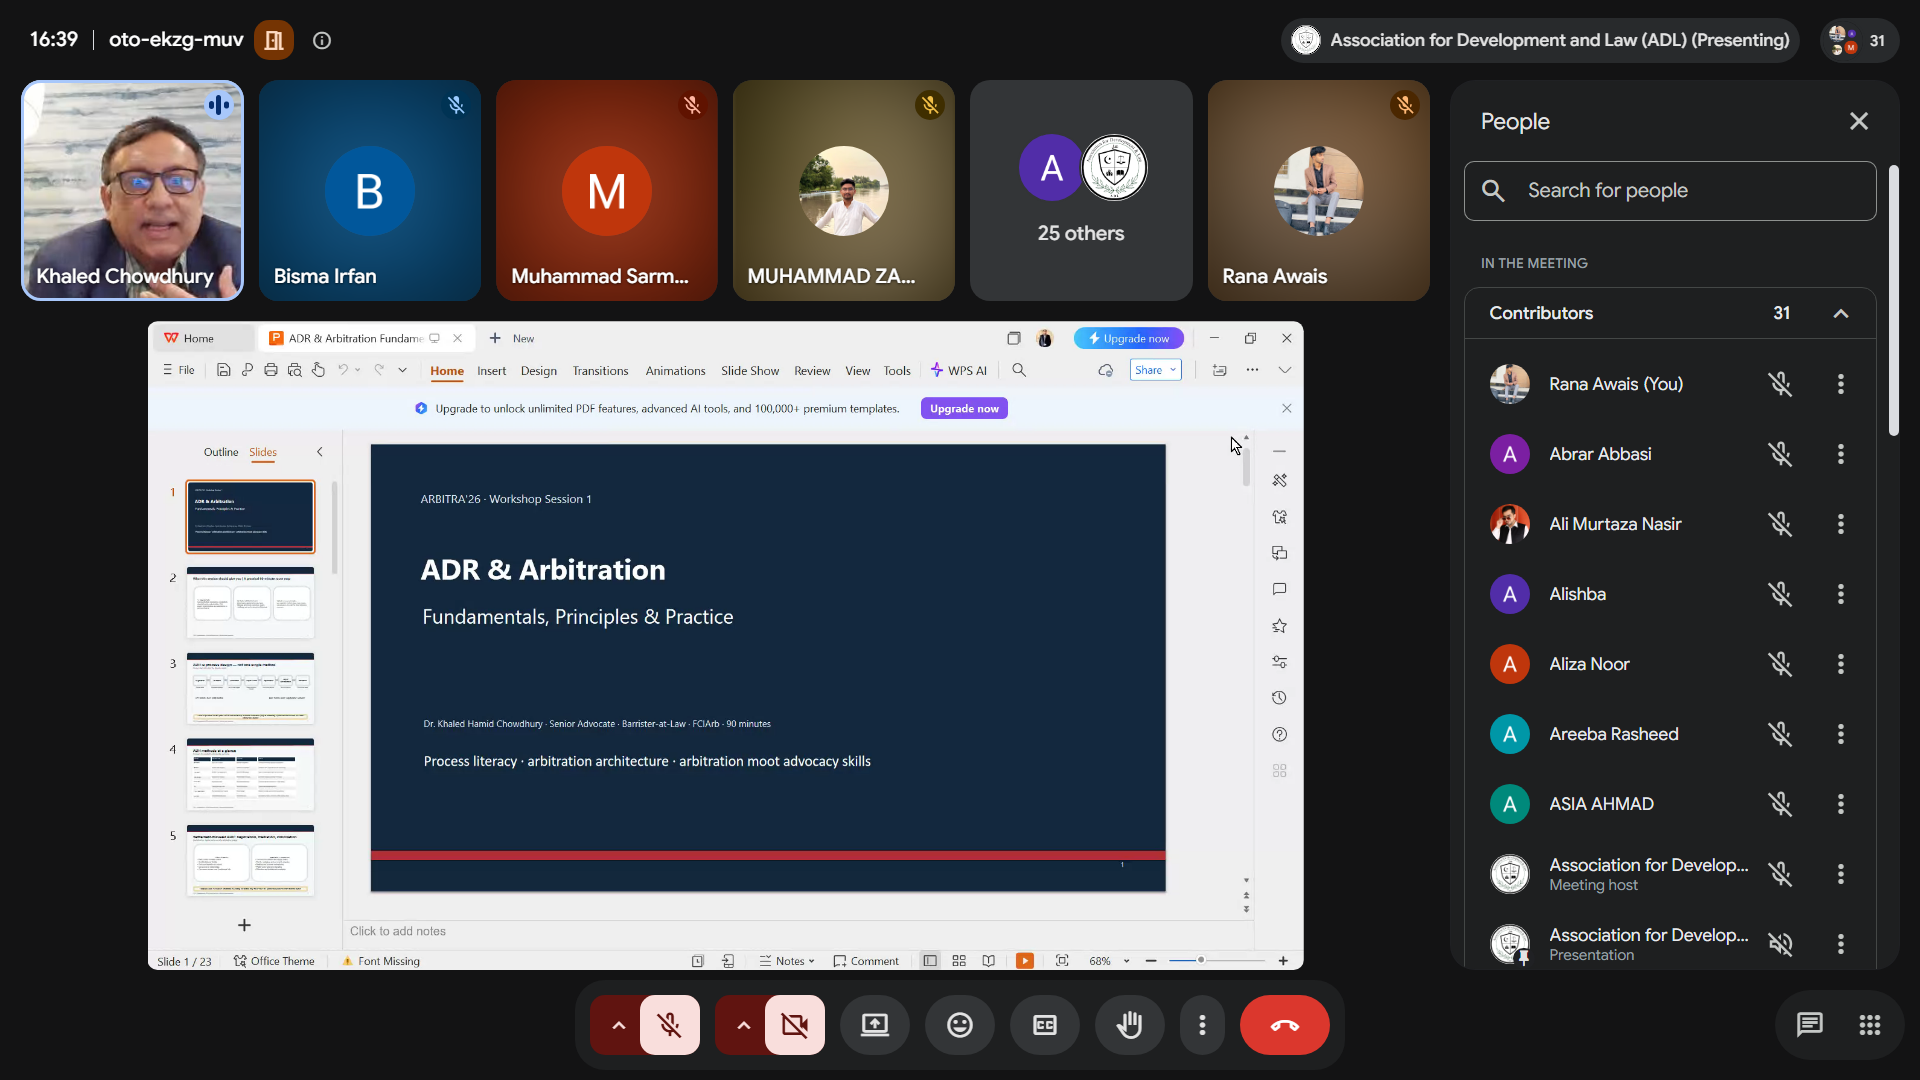Click the star icon in WPS right sidebar
Viewport: 1920px width, 1080px height.
pyautogui.click(x=1279, y=626)
